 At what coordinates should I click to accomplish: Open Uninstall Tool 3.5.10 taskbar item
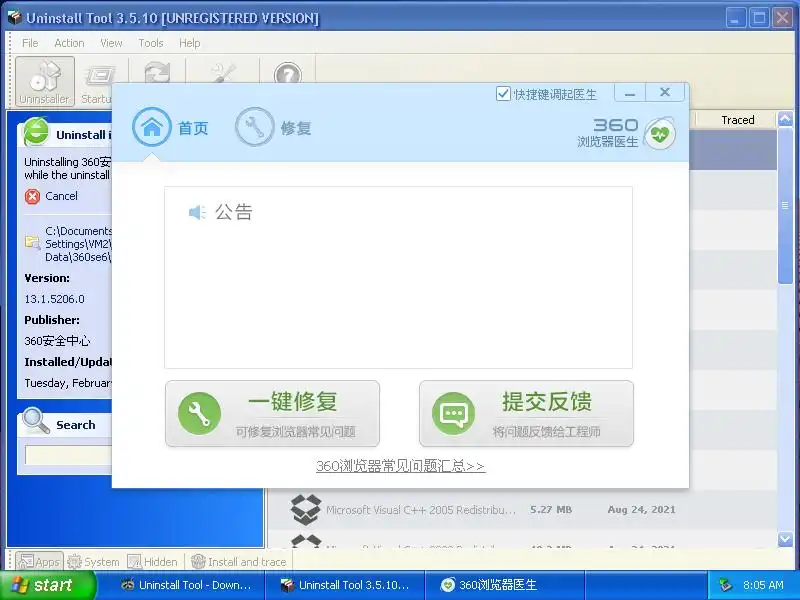coord(345,585)
